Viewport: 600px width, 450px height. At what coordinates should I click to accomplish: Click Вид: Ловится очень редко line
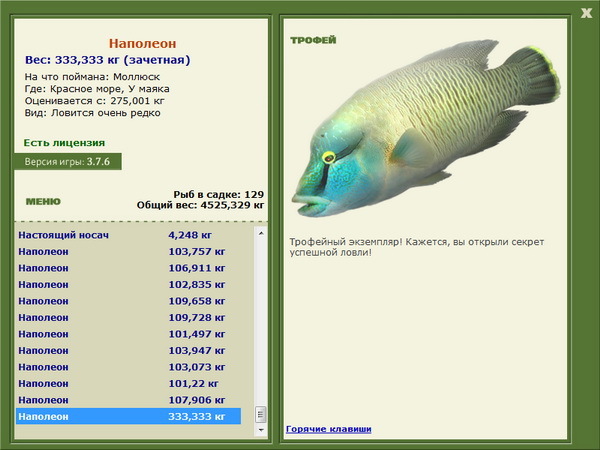pos(93,113)
